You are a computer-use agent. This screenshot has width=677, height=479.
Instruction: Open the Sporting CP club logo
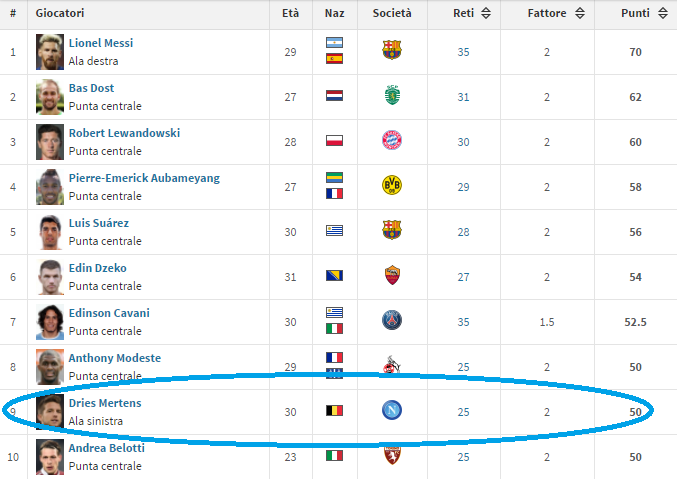tap(392, 95)
